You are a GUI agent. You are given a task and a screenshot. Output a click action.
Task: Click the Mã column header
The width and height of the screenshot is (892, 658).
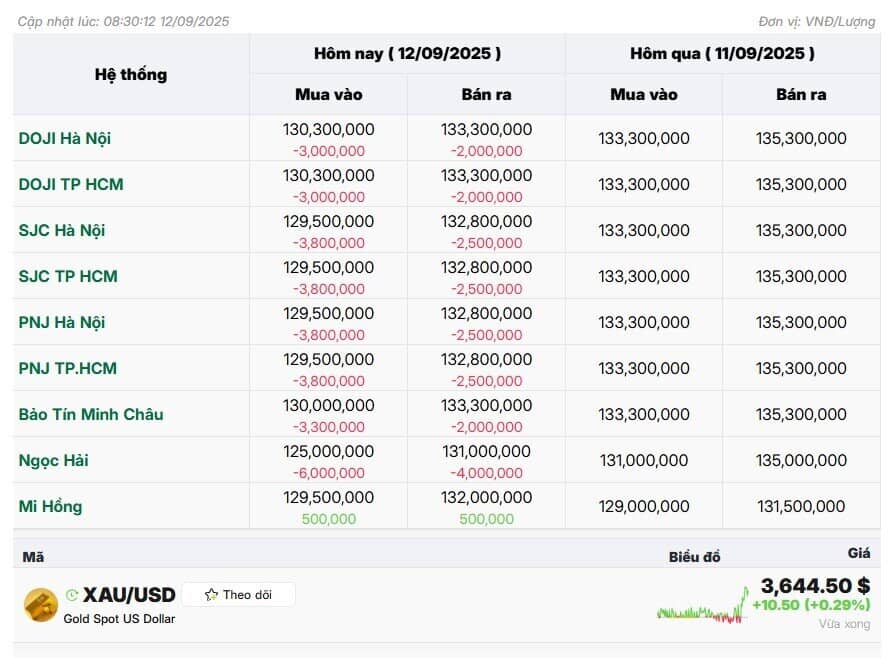33,557
